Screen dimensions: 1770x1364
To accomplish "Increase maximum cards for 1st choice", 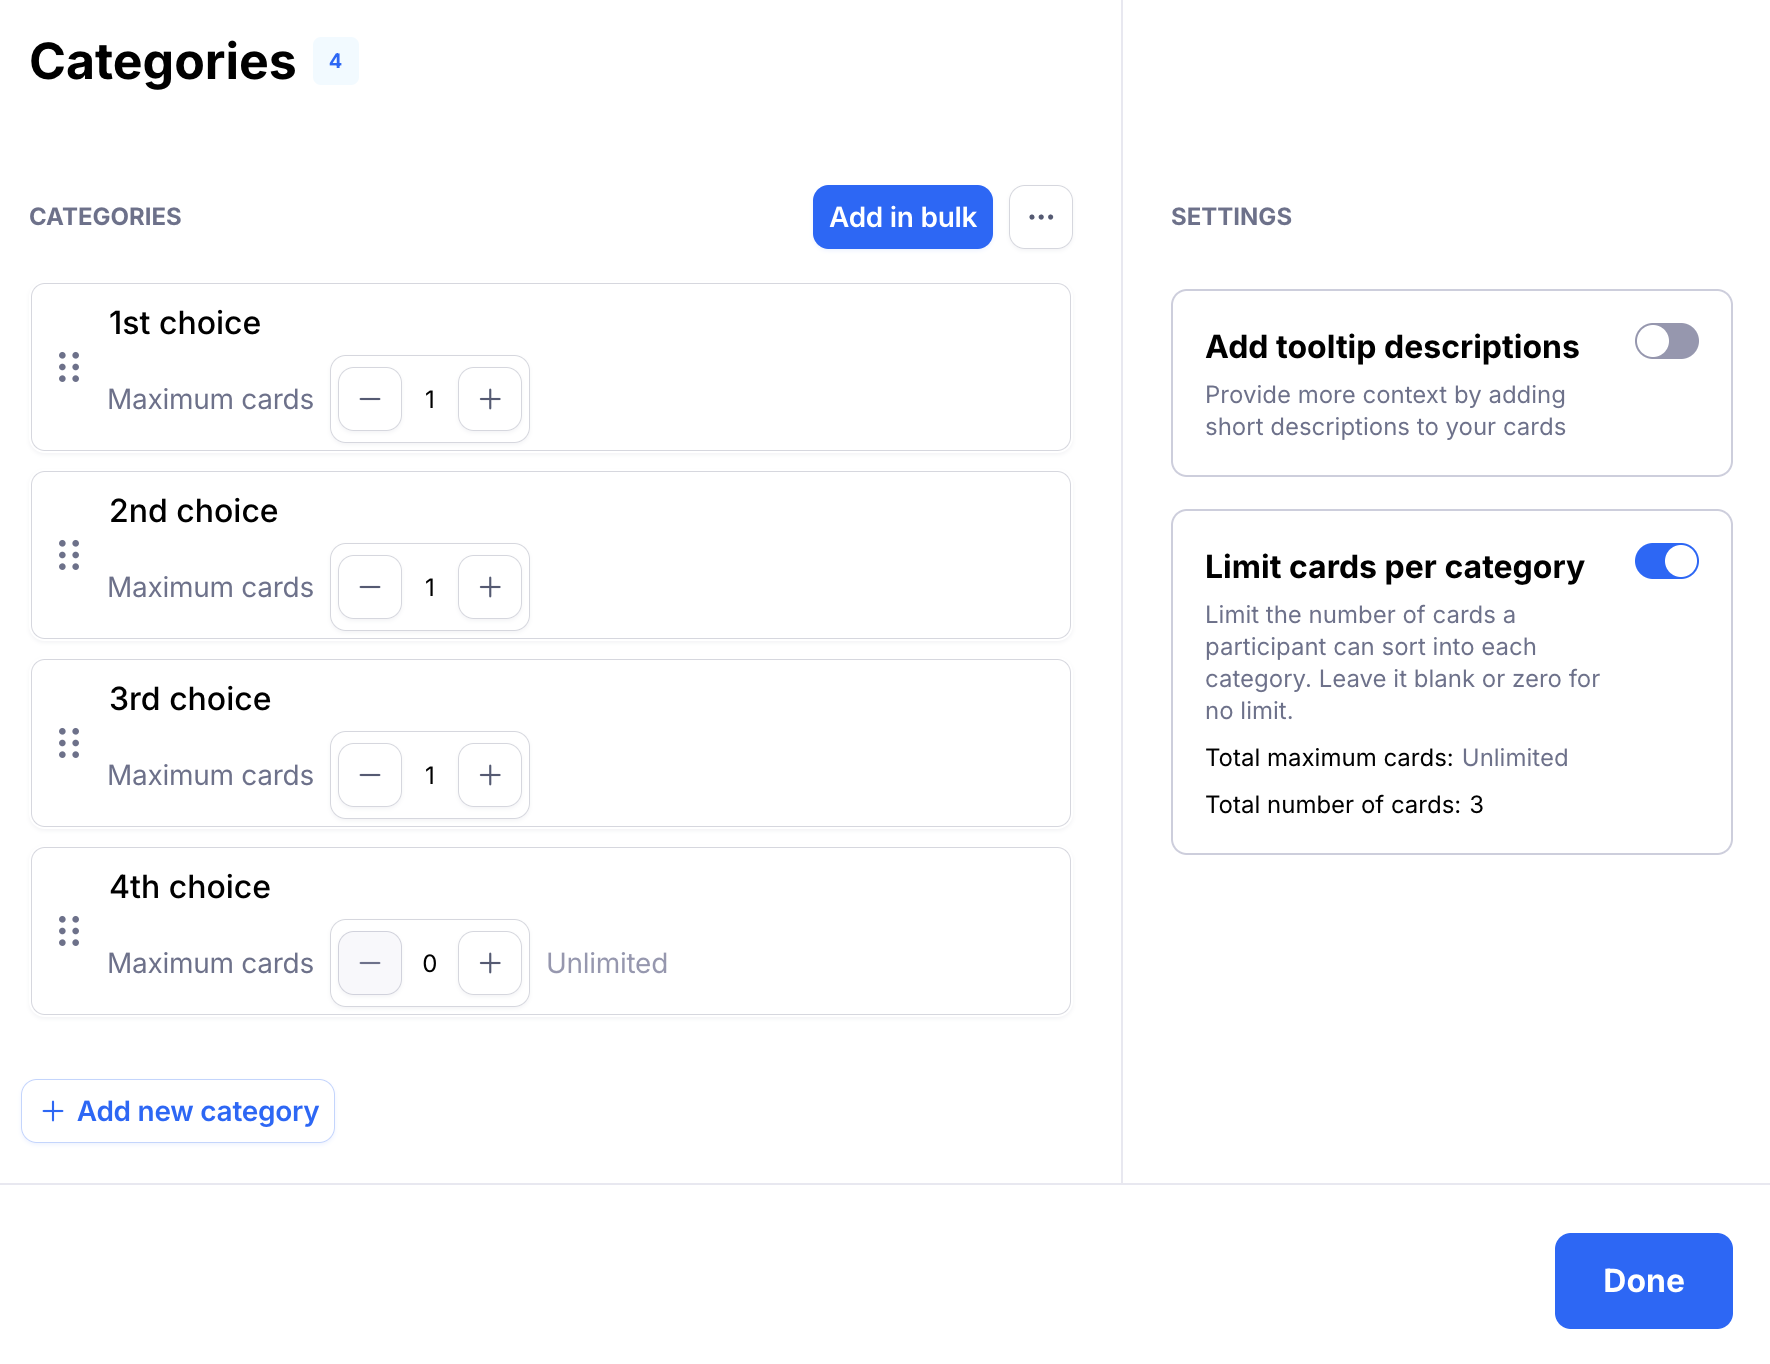I will (x=490, y=399).
